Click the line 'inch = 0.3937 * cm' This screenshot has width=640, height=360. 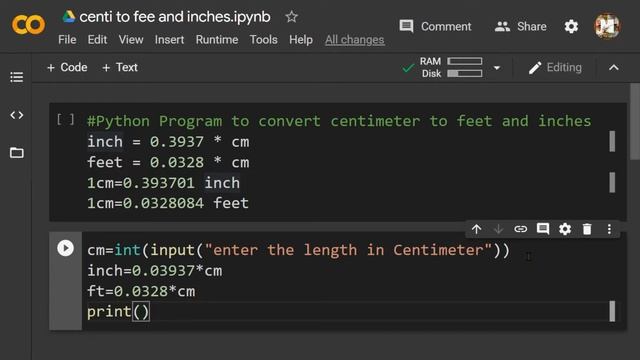click(168, 142)
